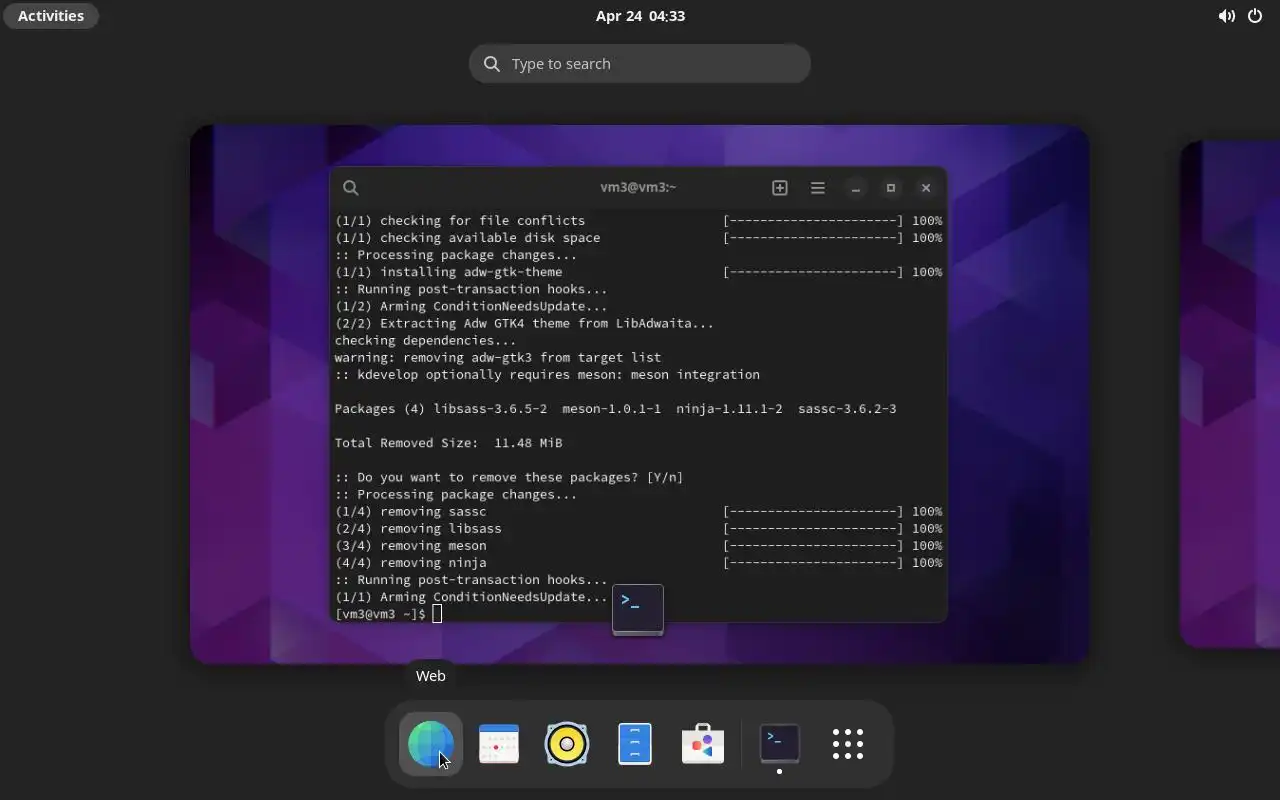Click the 'Extracting Adw GTK4 theme from LibAdwaita' line

click(524, 324)
